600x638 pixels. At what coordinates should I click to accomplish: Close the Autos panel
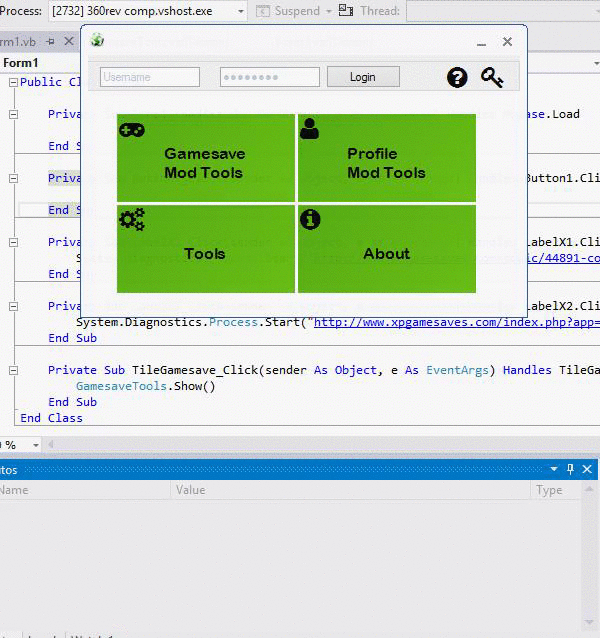(x=588, y=468)
